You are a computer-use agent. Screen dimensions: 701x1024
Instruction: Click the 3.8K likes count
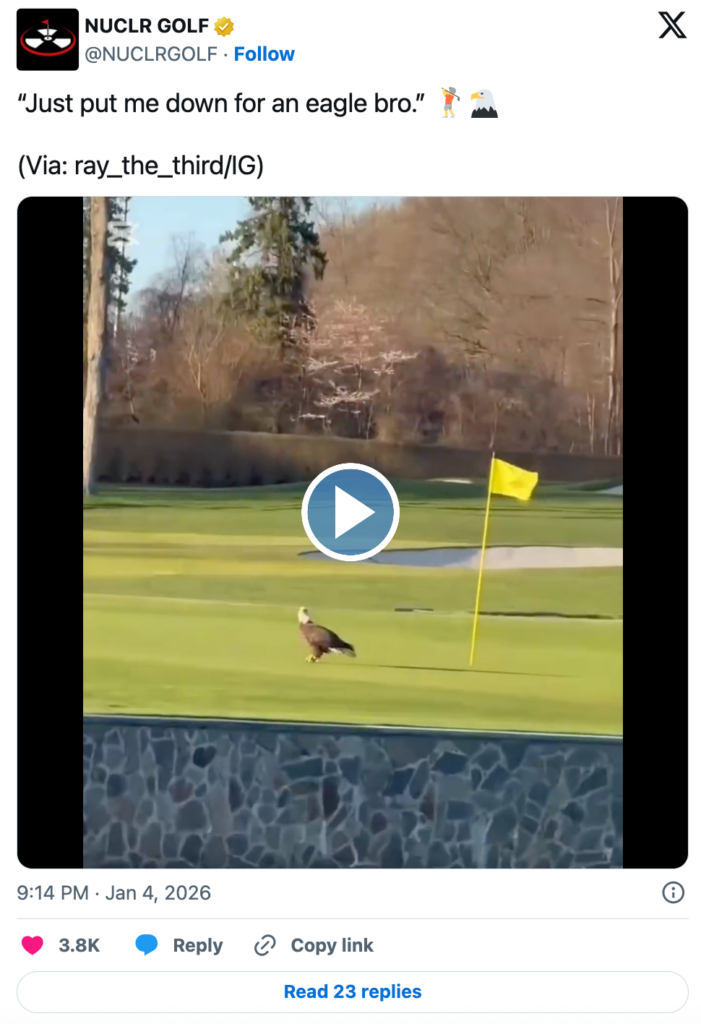click(x=79, y=945)
